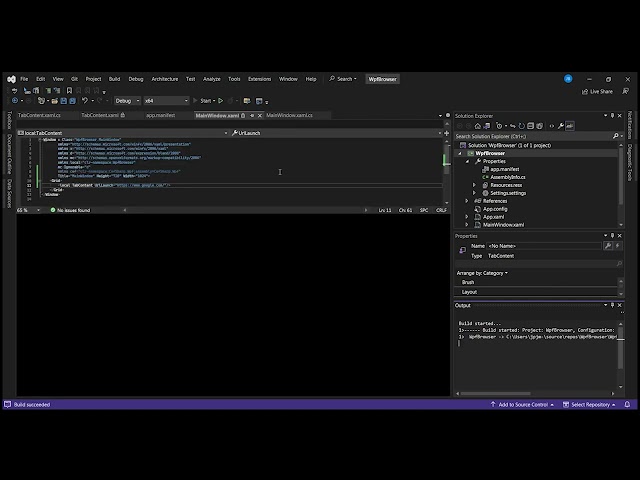Click the Toggle Bookmark icon in the toolbar
Viewport: 640px width, 480px height.
point(69,91)
